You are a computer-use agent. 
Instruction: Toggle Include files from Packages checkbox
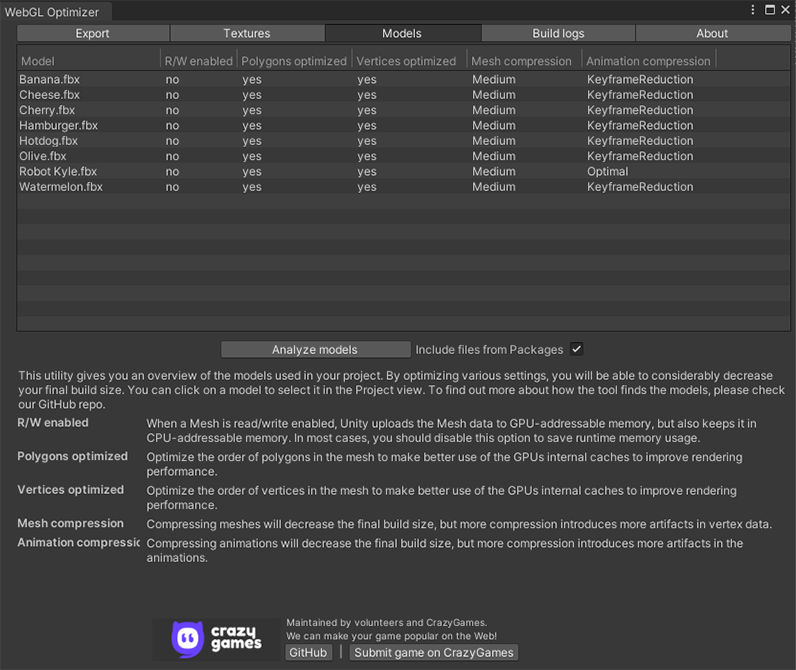click(x=576, y=349)
